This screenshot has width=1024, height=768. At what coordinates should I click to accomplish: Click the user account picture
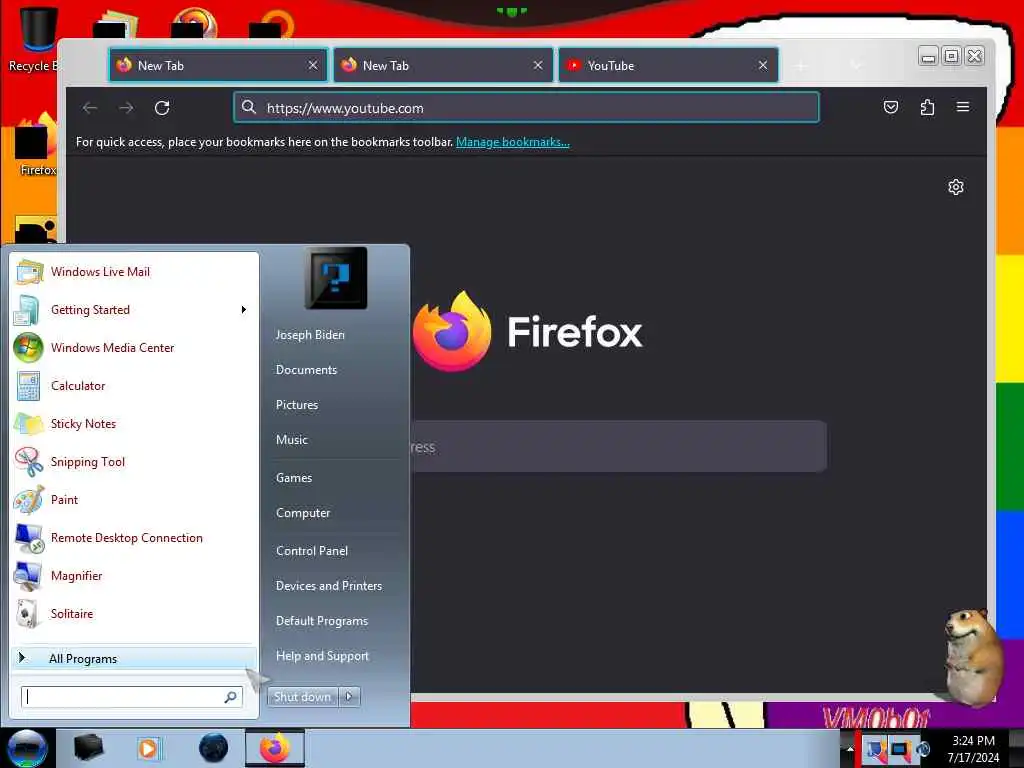336,278
